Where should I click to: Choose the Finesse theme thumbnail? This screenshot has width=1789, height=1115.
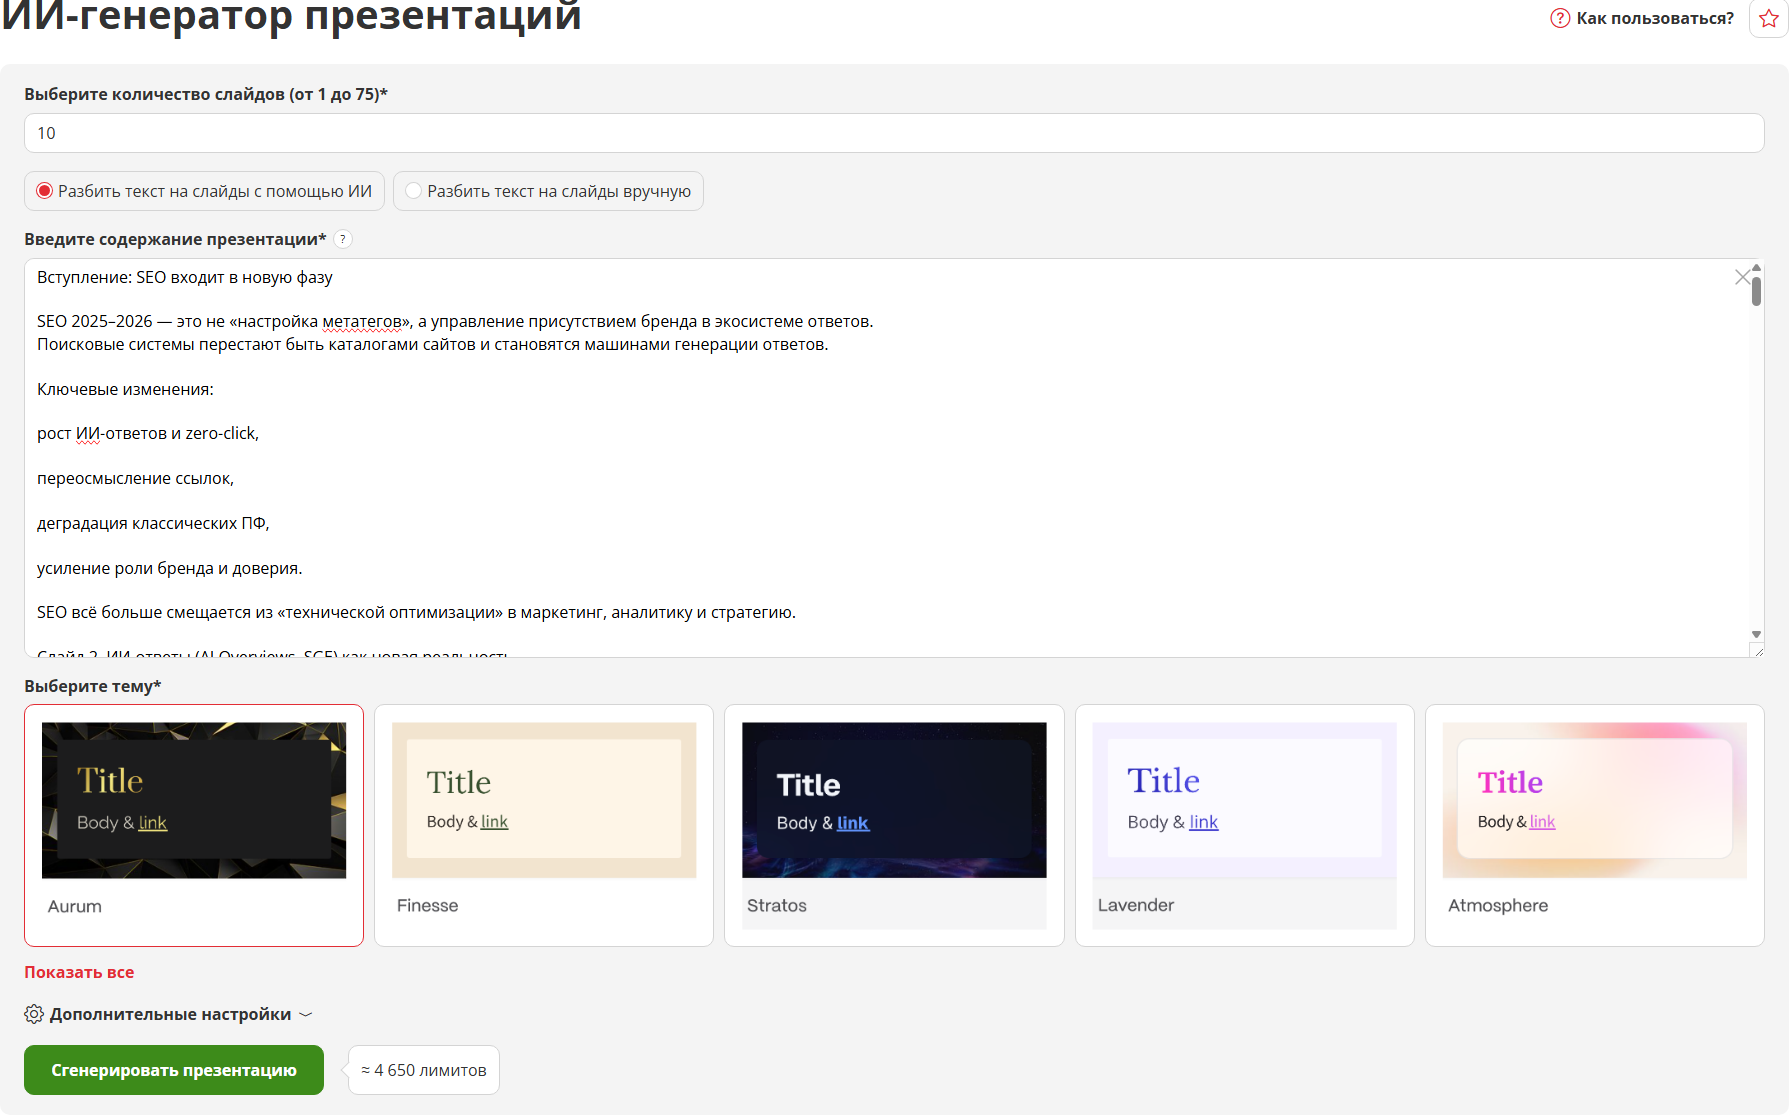point(544,801)
